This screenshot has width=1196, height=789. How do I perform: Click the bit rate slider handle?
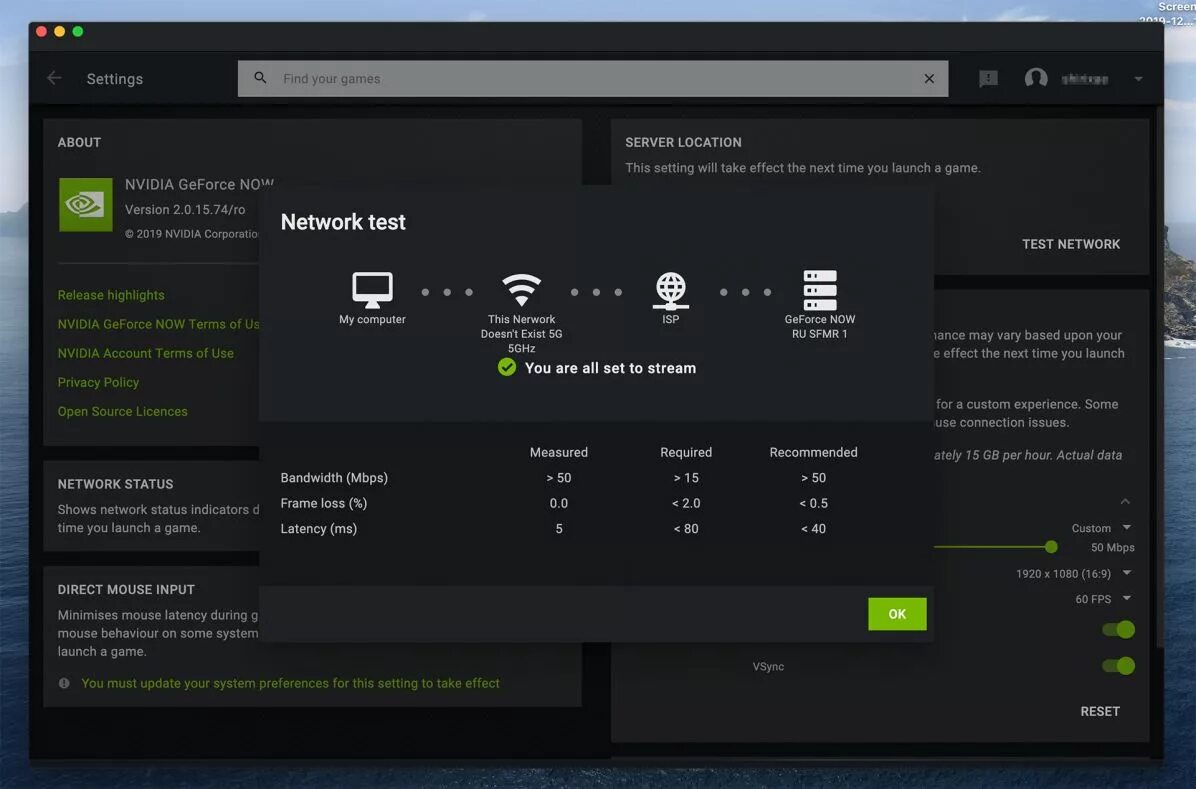pos(1051,547)
